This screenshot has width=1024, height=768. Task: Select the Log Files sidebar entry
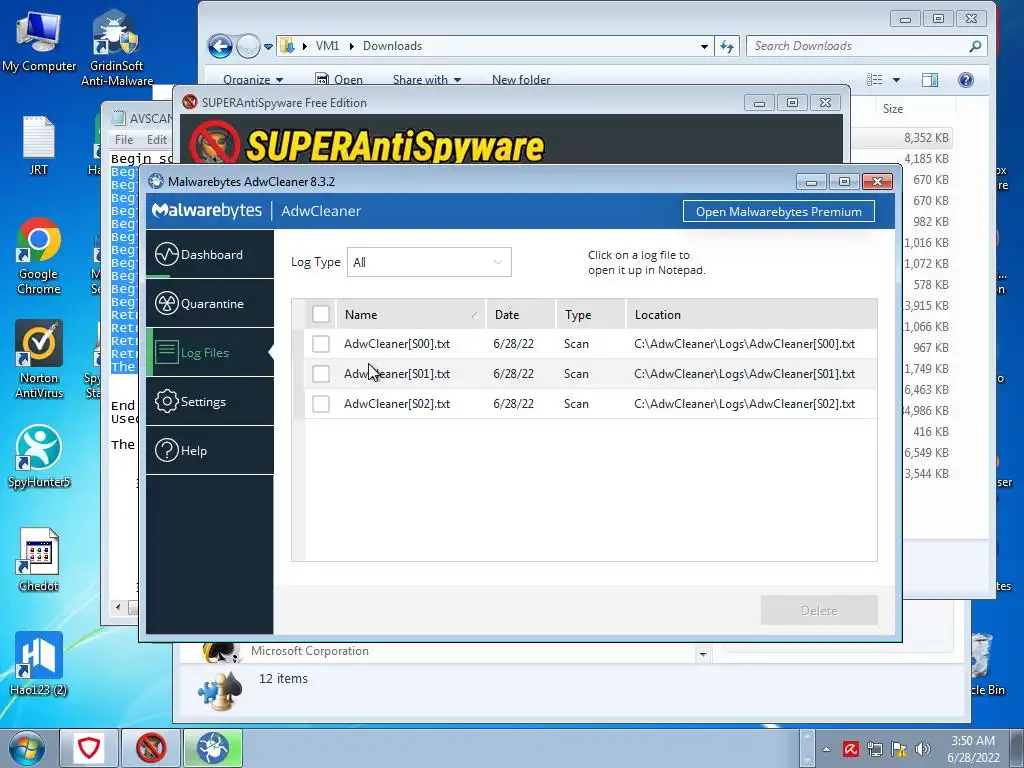point(210,352)
